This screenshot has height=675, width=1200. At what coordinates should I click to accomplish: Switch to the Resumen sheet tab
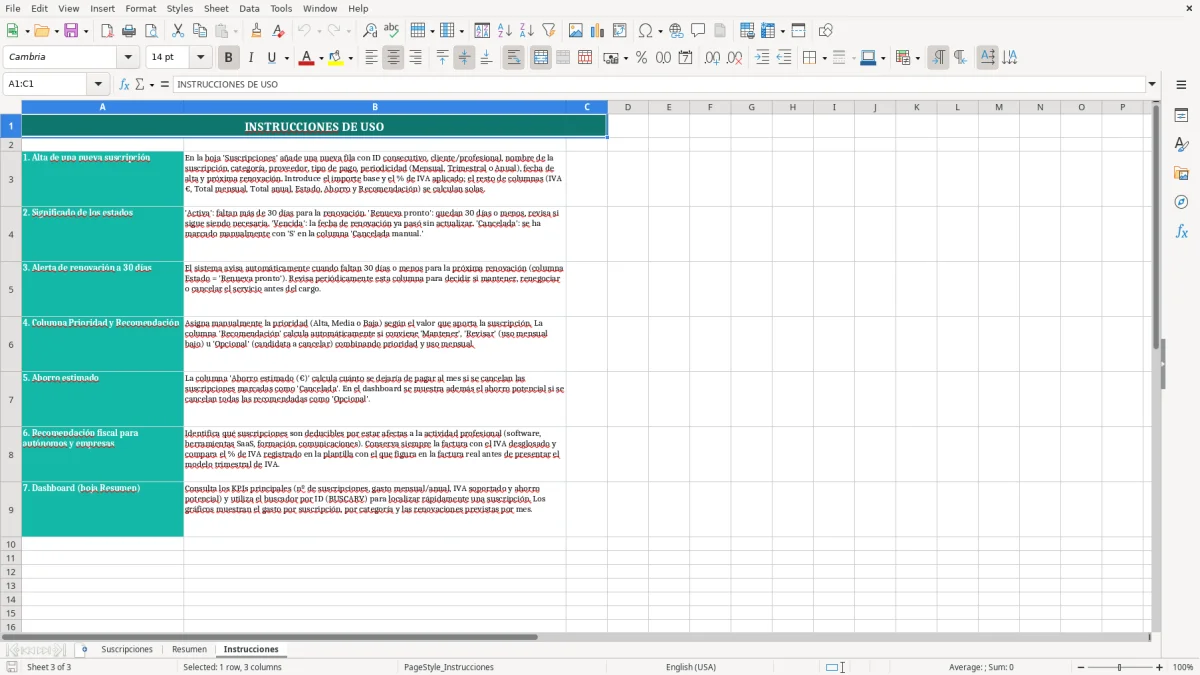click(x=189, y=650)
